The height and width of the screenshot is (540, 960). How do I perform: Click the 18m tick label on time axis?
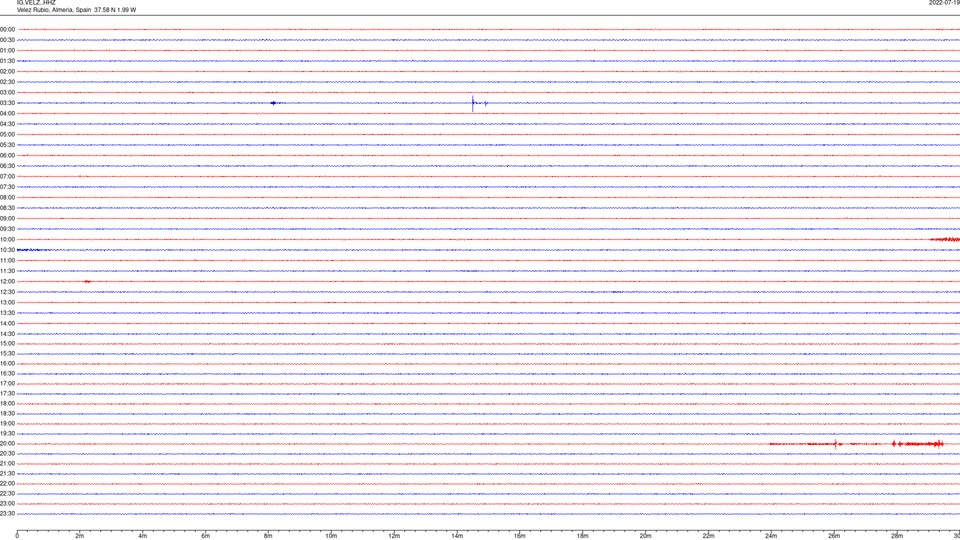tap(582, 536)
